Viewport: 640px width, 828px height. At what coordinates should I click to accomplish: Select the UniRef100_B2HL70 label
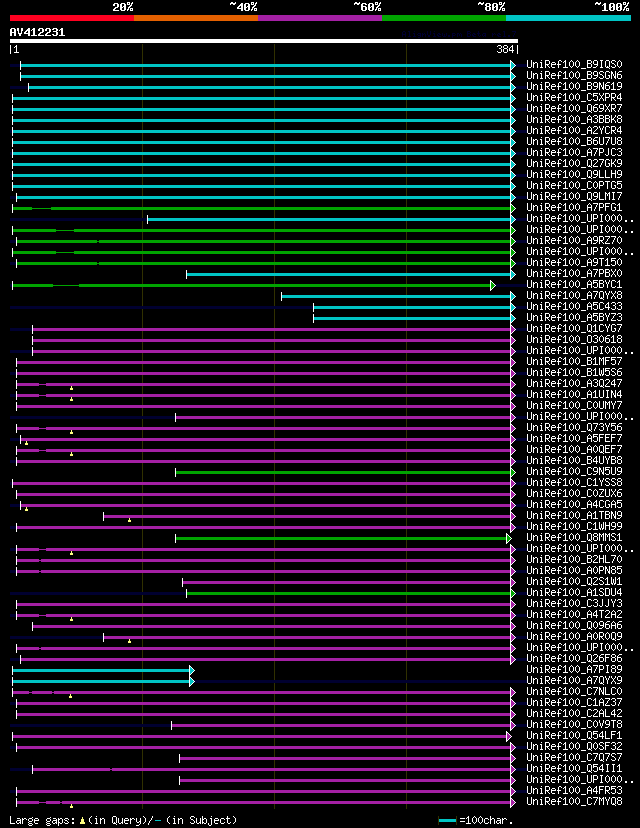[x=574, y=559]
